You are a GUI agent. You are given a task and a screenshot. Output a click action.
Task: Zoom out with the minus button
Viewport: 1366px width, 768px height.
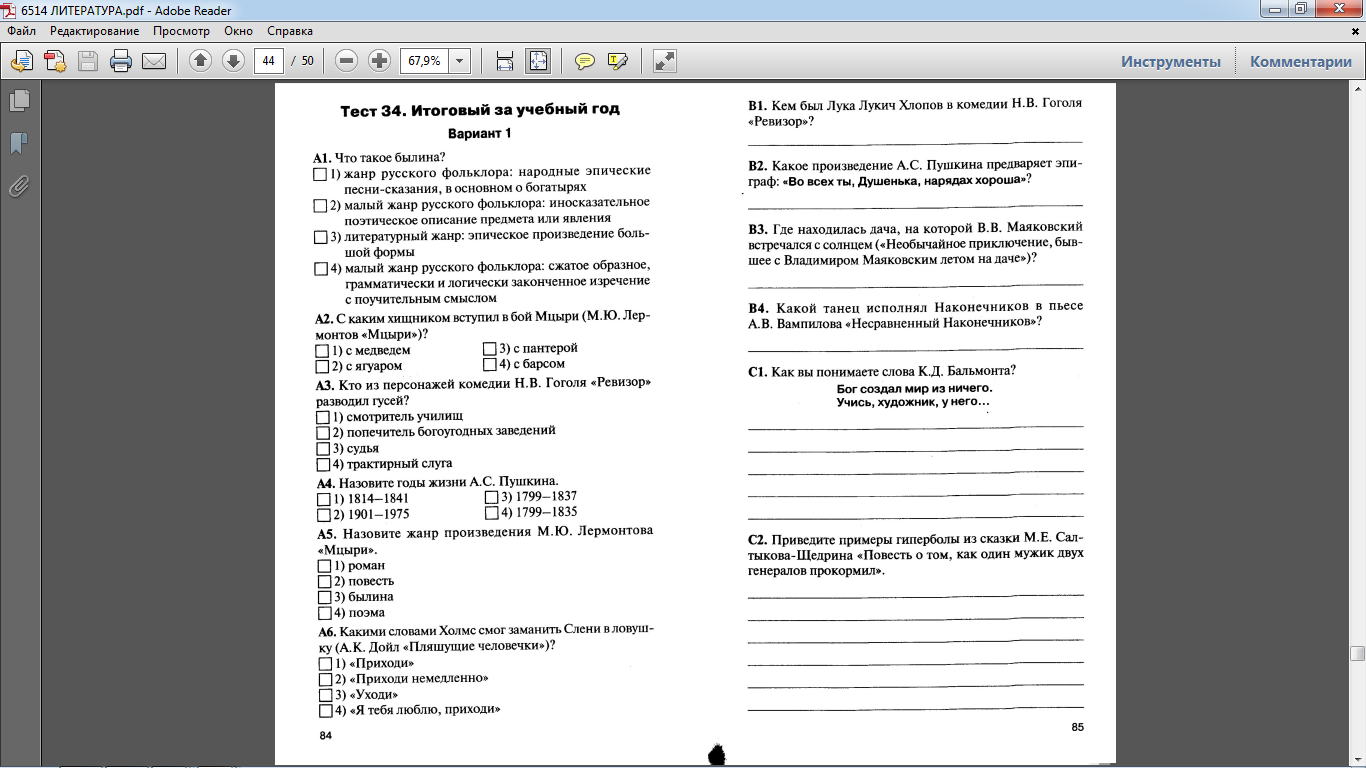click(347, 61)
